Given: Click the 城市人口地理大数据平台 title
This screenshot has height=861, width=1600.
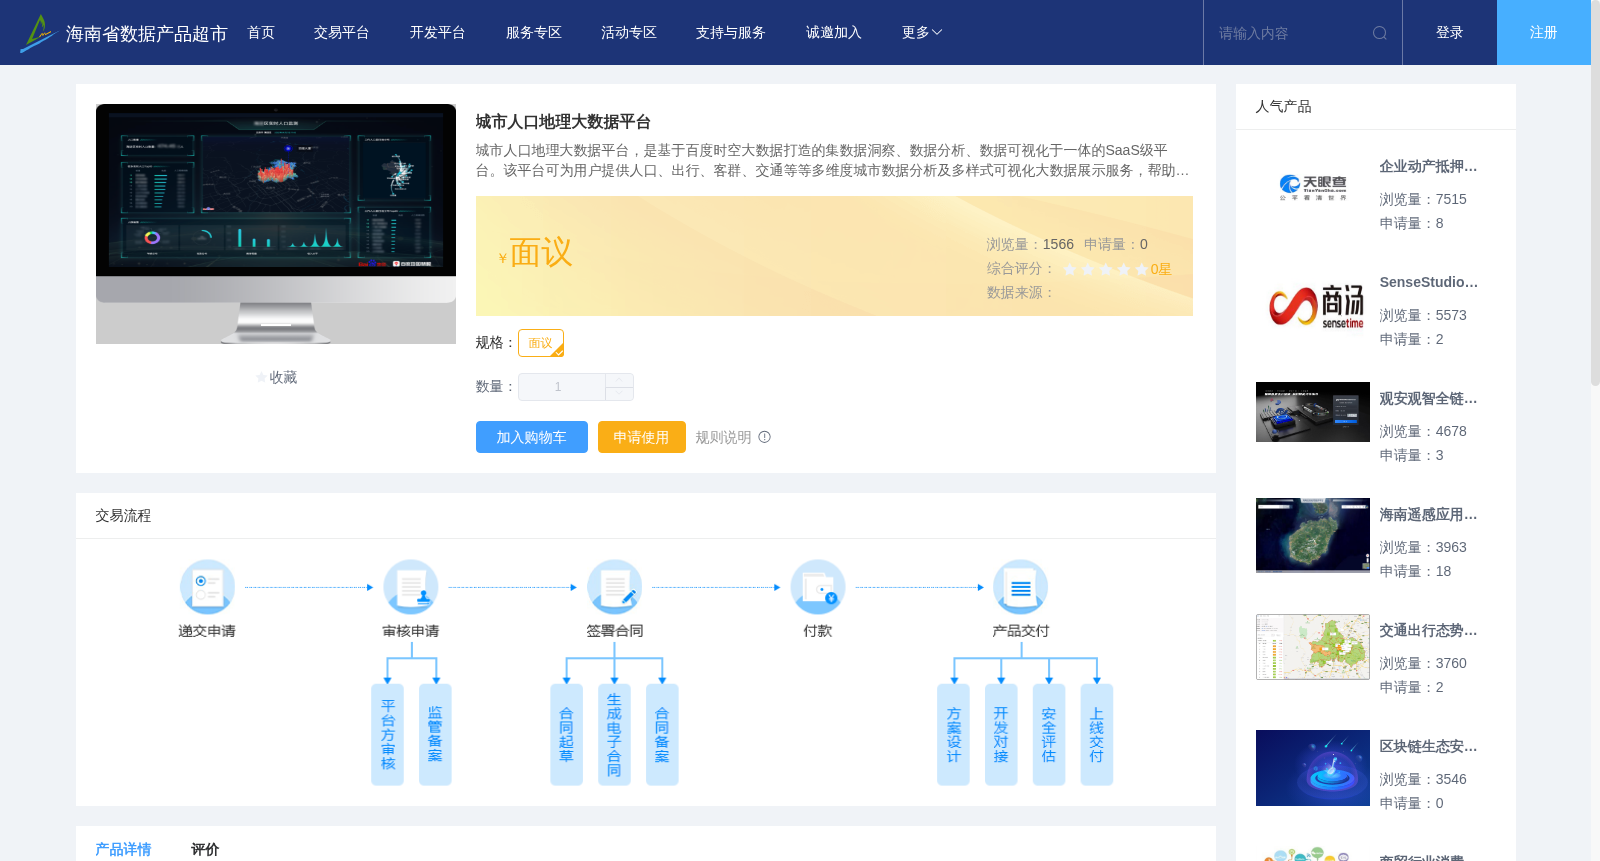Looking at the screenshot, I should [x=563, y=122].
